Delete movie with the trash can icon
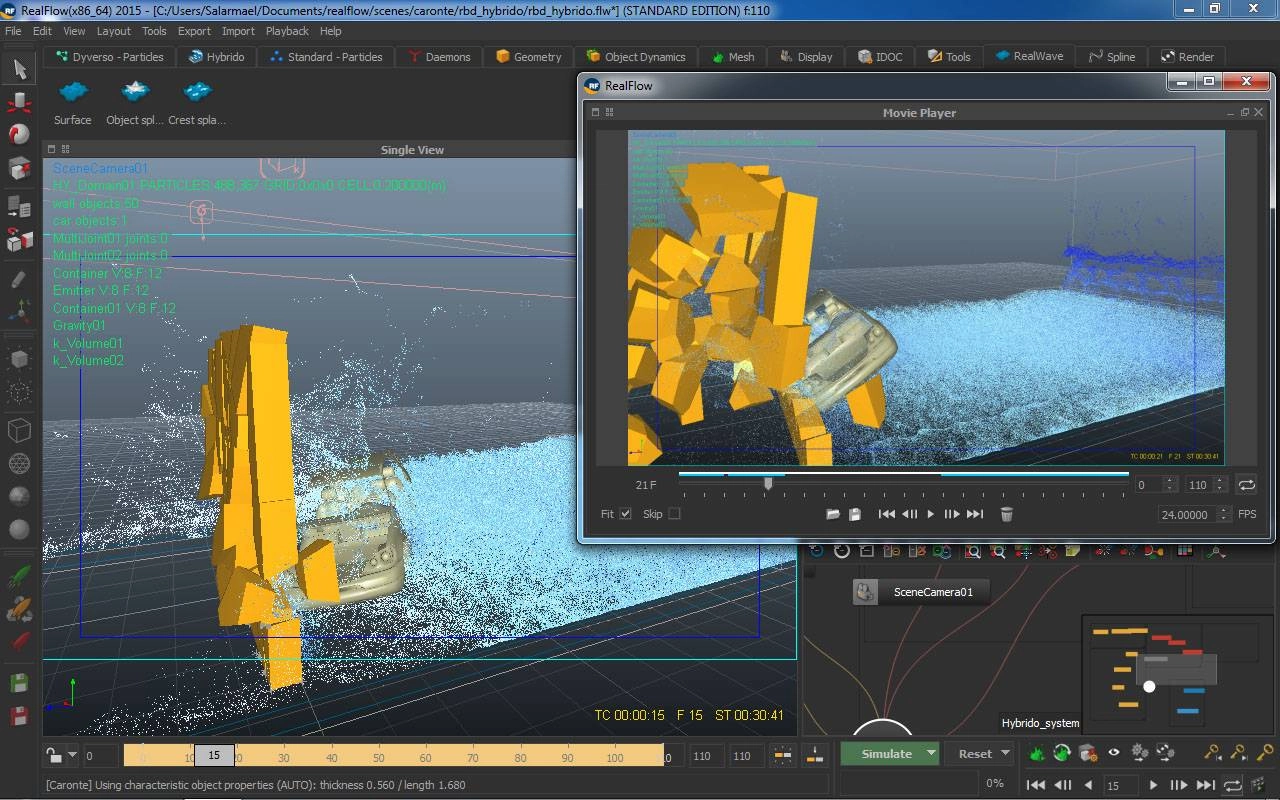The width and height of the screenshot is (1280, 800). (1007, 514)
